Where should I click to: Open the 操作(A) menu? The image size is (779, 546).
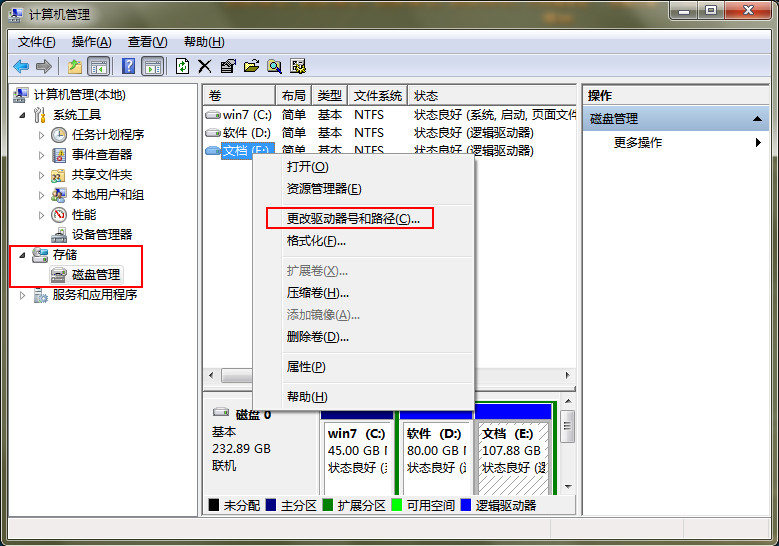(x=91, y=41)
